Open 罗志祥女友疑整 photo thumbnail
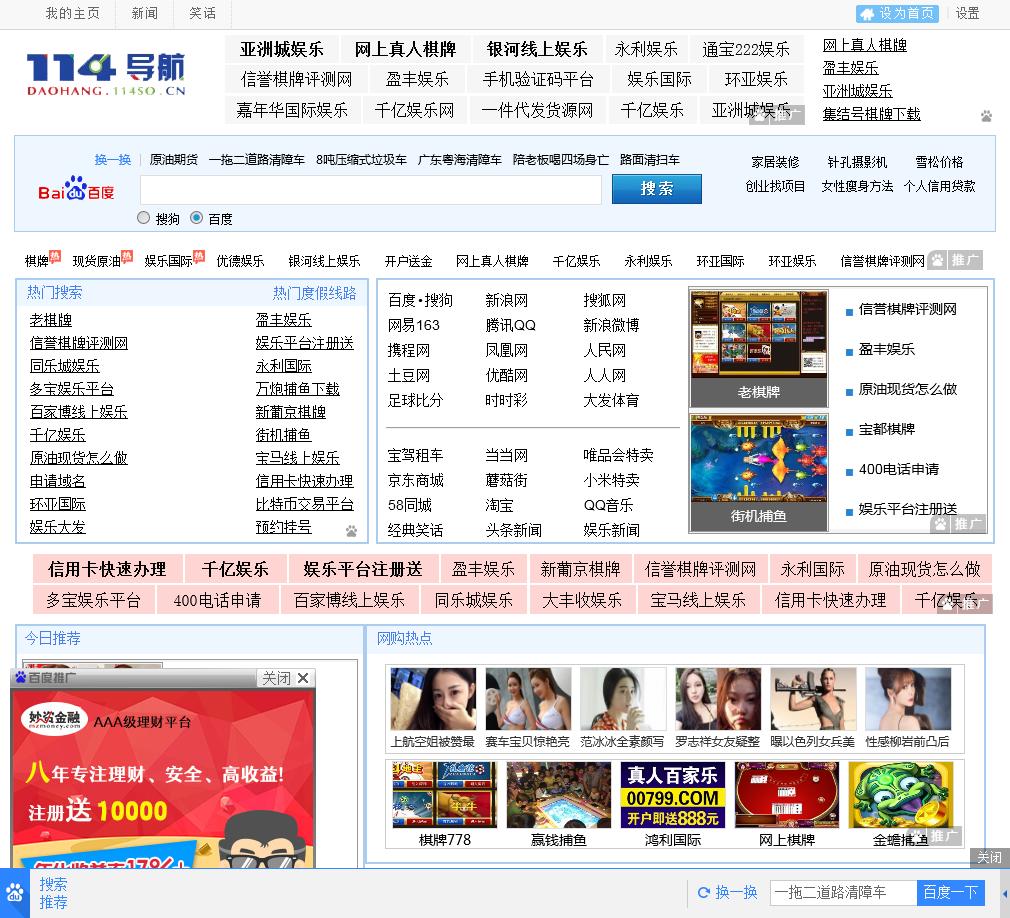This screenshot has height=918, width=1010. point(718,699)
